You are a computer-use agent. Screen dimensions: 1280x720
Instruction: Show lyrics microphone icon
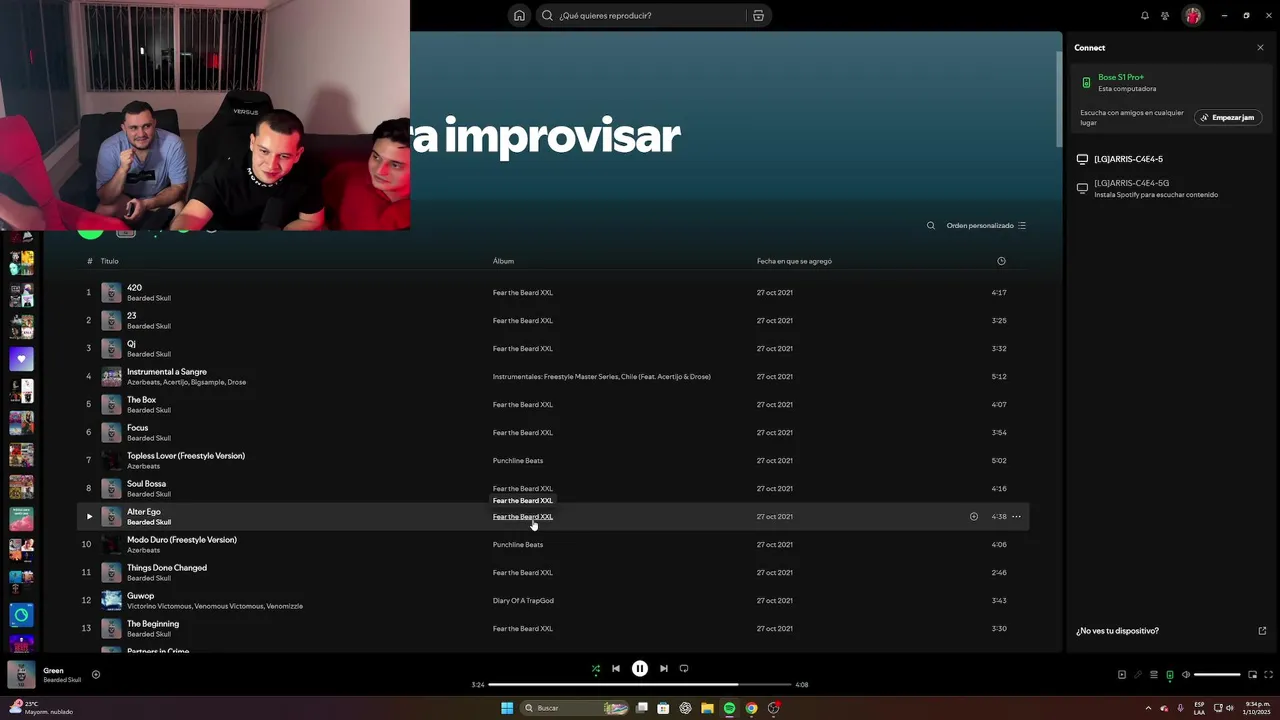[x=1138, y=675]
